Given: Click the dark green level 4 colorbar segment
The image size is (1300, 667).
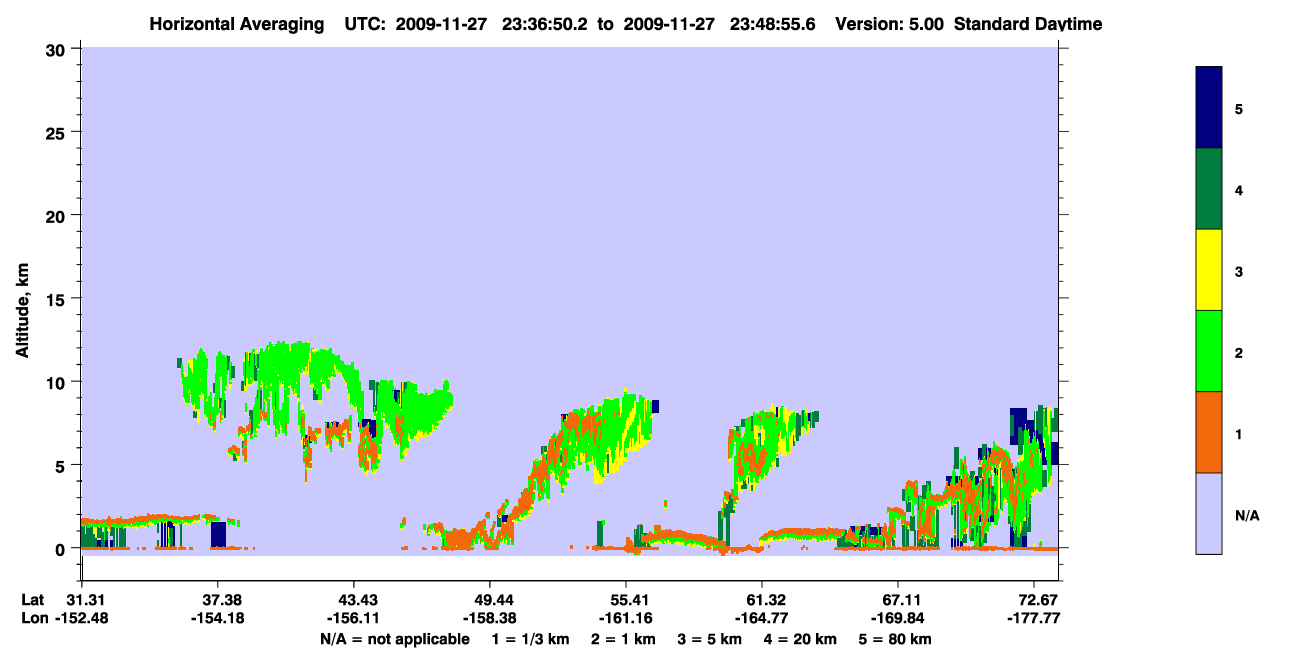Looking at the screenshot, I should coord(1209,189).
